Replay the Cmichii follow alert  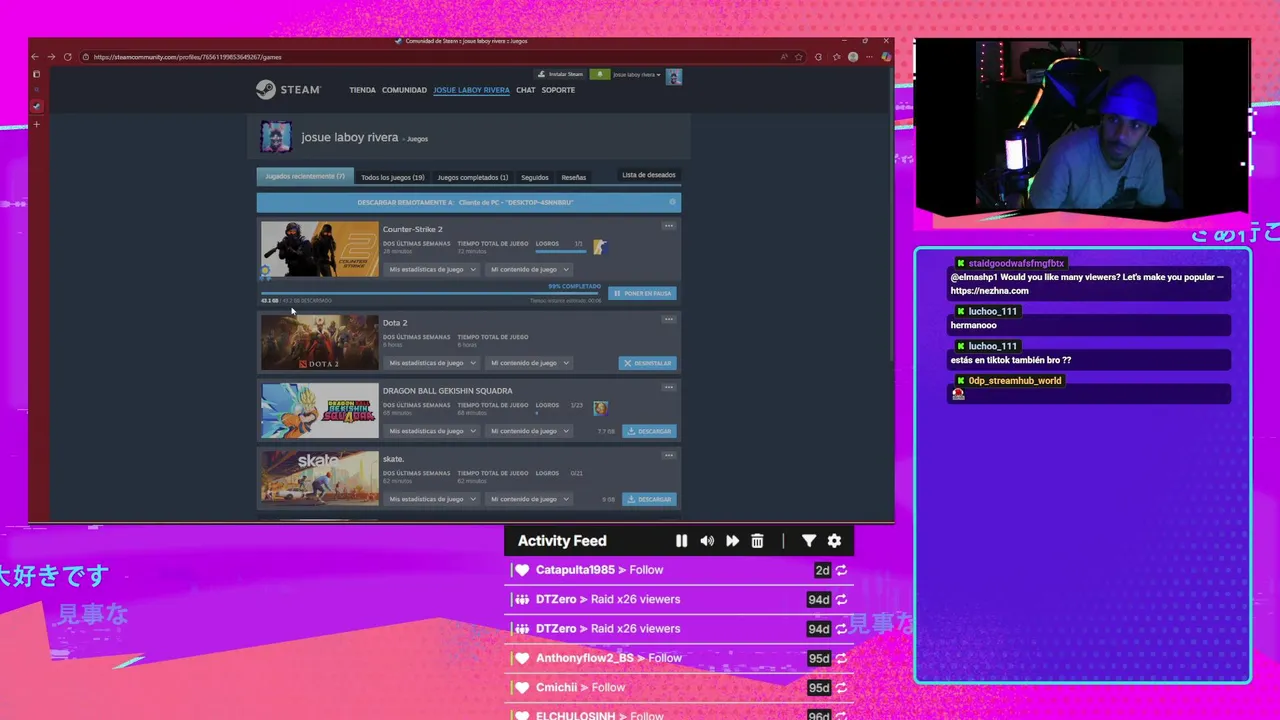pos(841,688)
